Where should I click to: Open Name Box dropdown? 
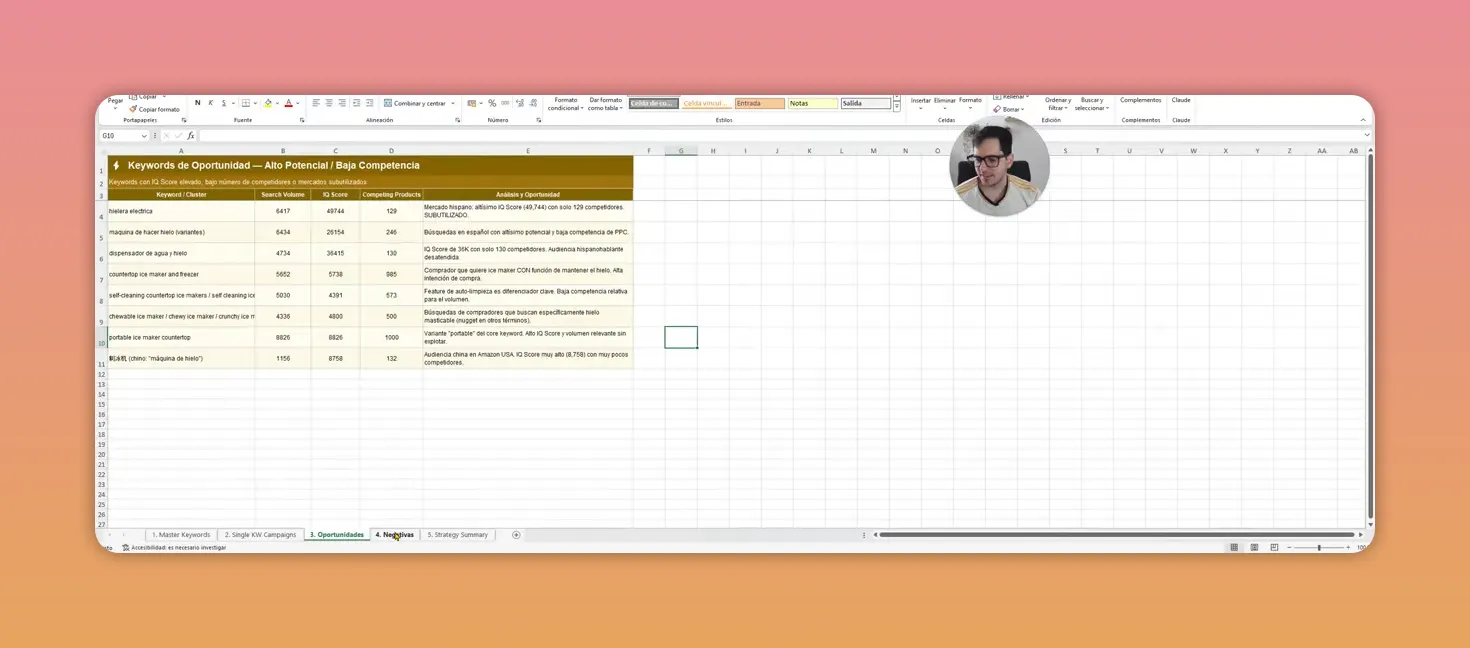tap(144, 136)
